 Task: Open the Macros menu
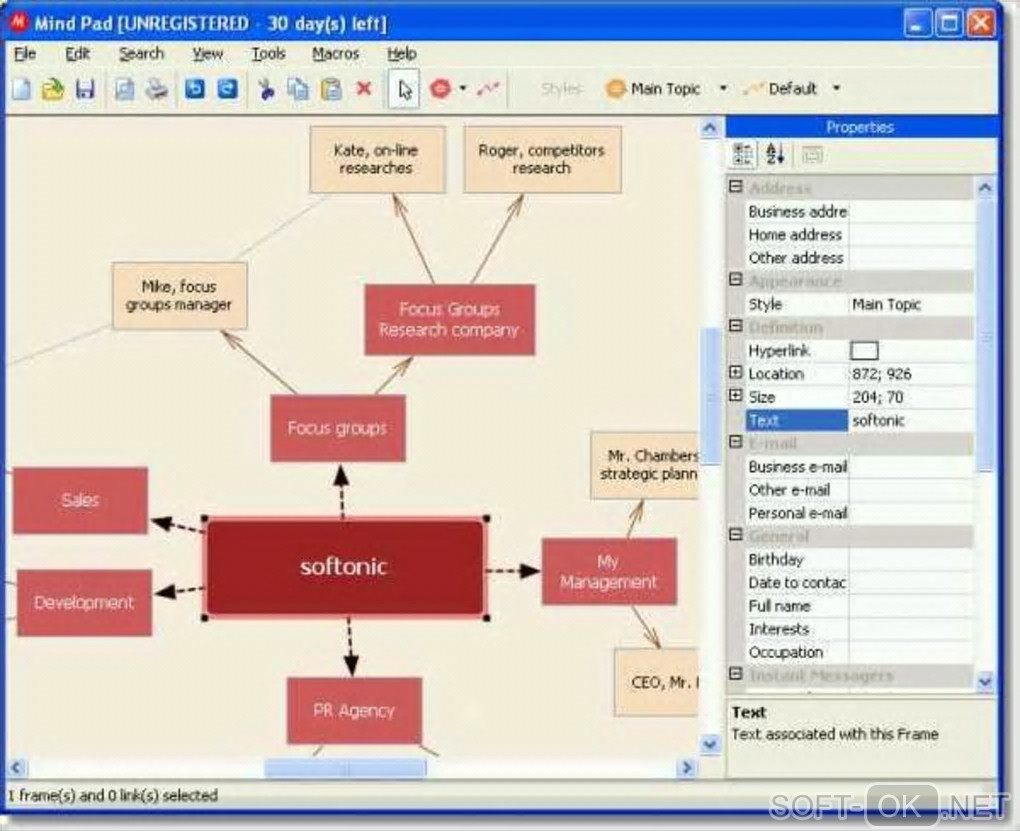point(336,54)
